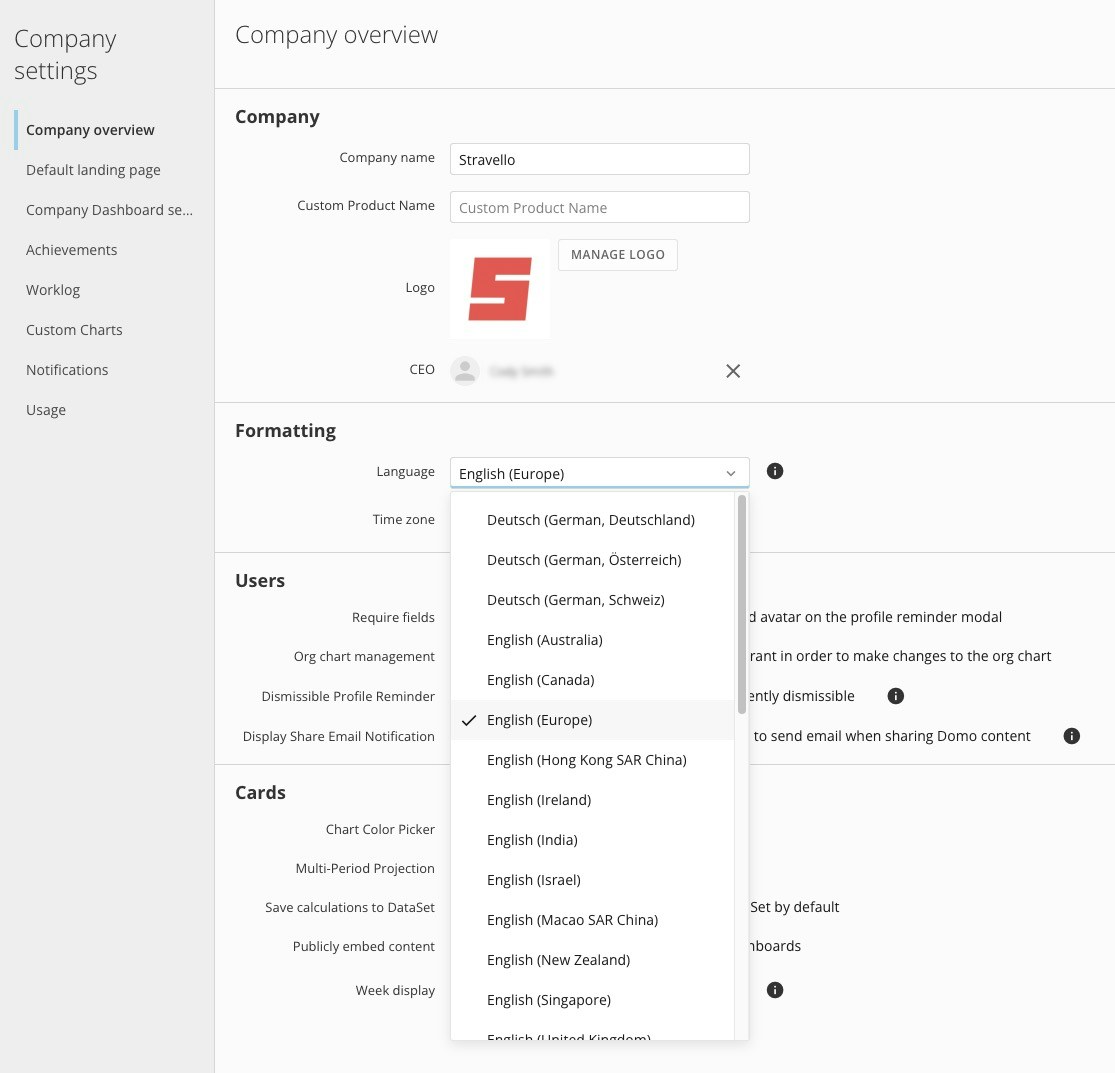The image size is (1115, 1073).
Task: Open Notifications settings
Action: [68, 370]
